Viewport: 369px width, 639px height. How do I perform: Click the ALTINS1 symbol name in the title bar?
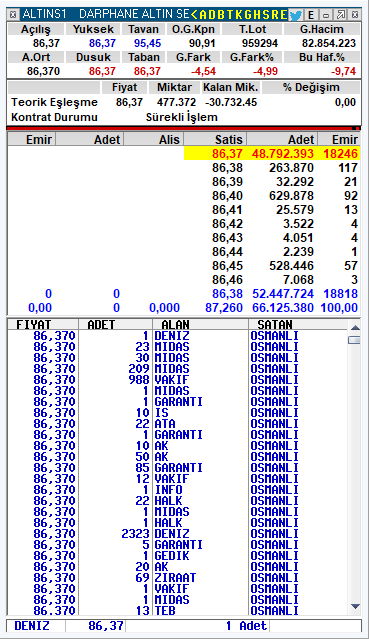click(x=44, y=15)
